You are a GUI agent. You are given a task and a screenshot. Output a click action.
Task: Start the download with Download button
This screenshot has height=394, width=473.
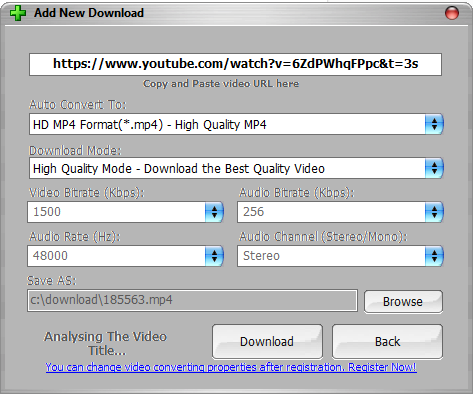pyautogui.click(x=267, y=342)
